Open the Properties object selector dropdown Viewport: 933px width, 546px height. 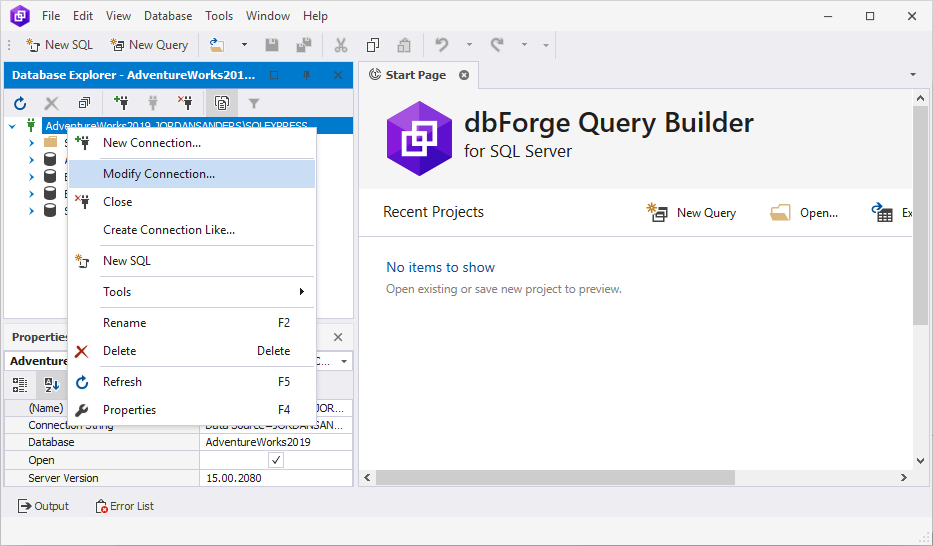pos(344,362)
